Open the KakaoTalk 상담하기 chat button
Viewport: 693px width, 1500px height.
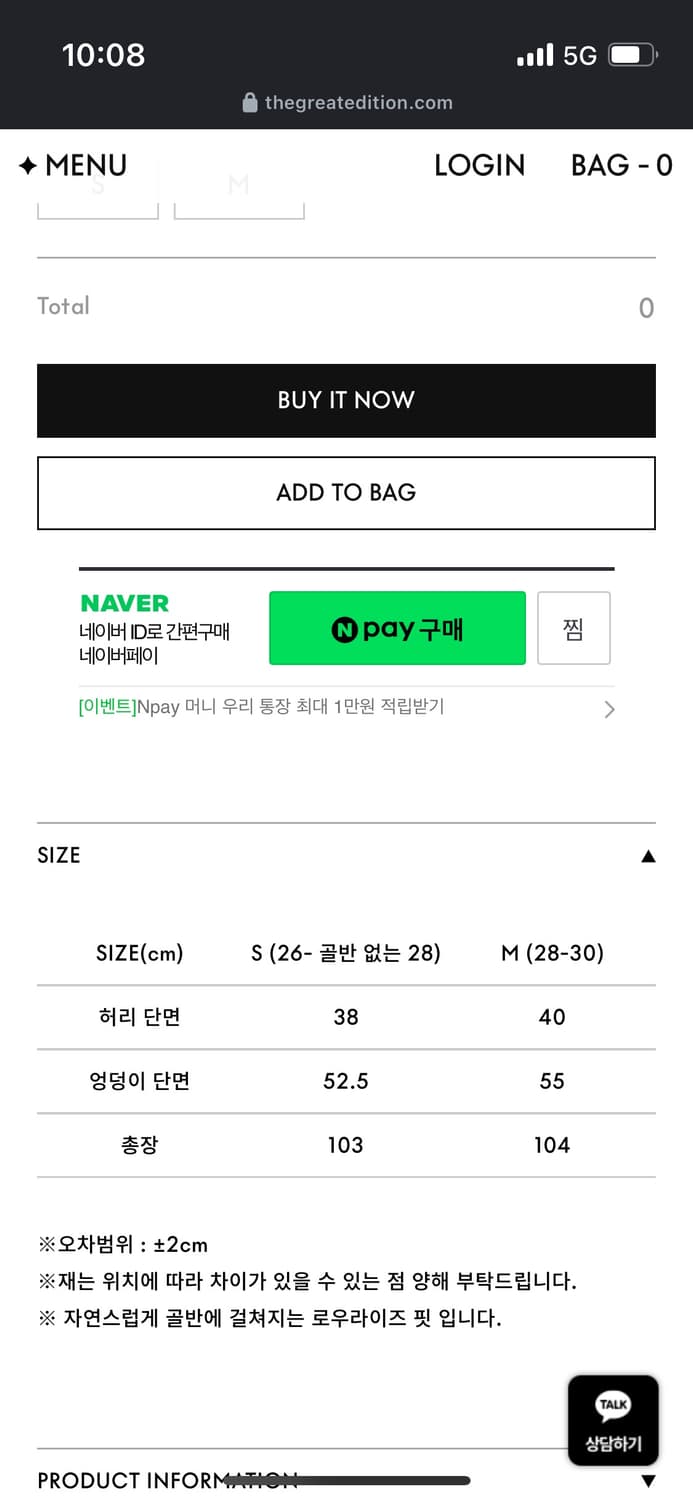(613, 1420)
